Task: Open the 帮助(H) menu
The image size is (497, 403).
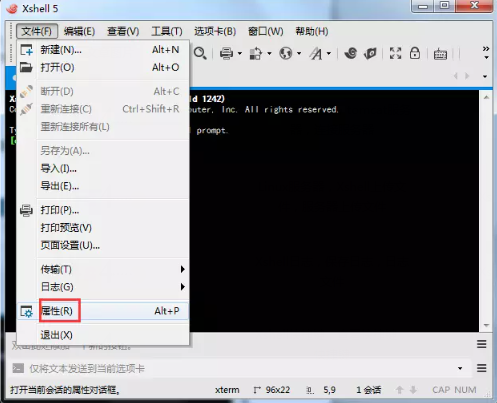Action: 312,31
